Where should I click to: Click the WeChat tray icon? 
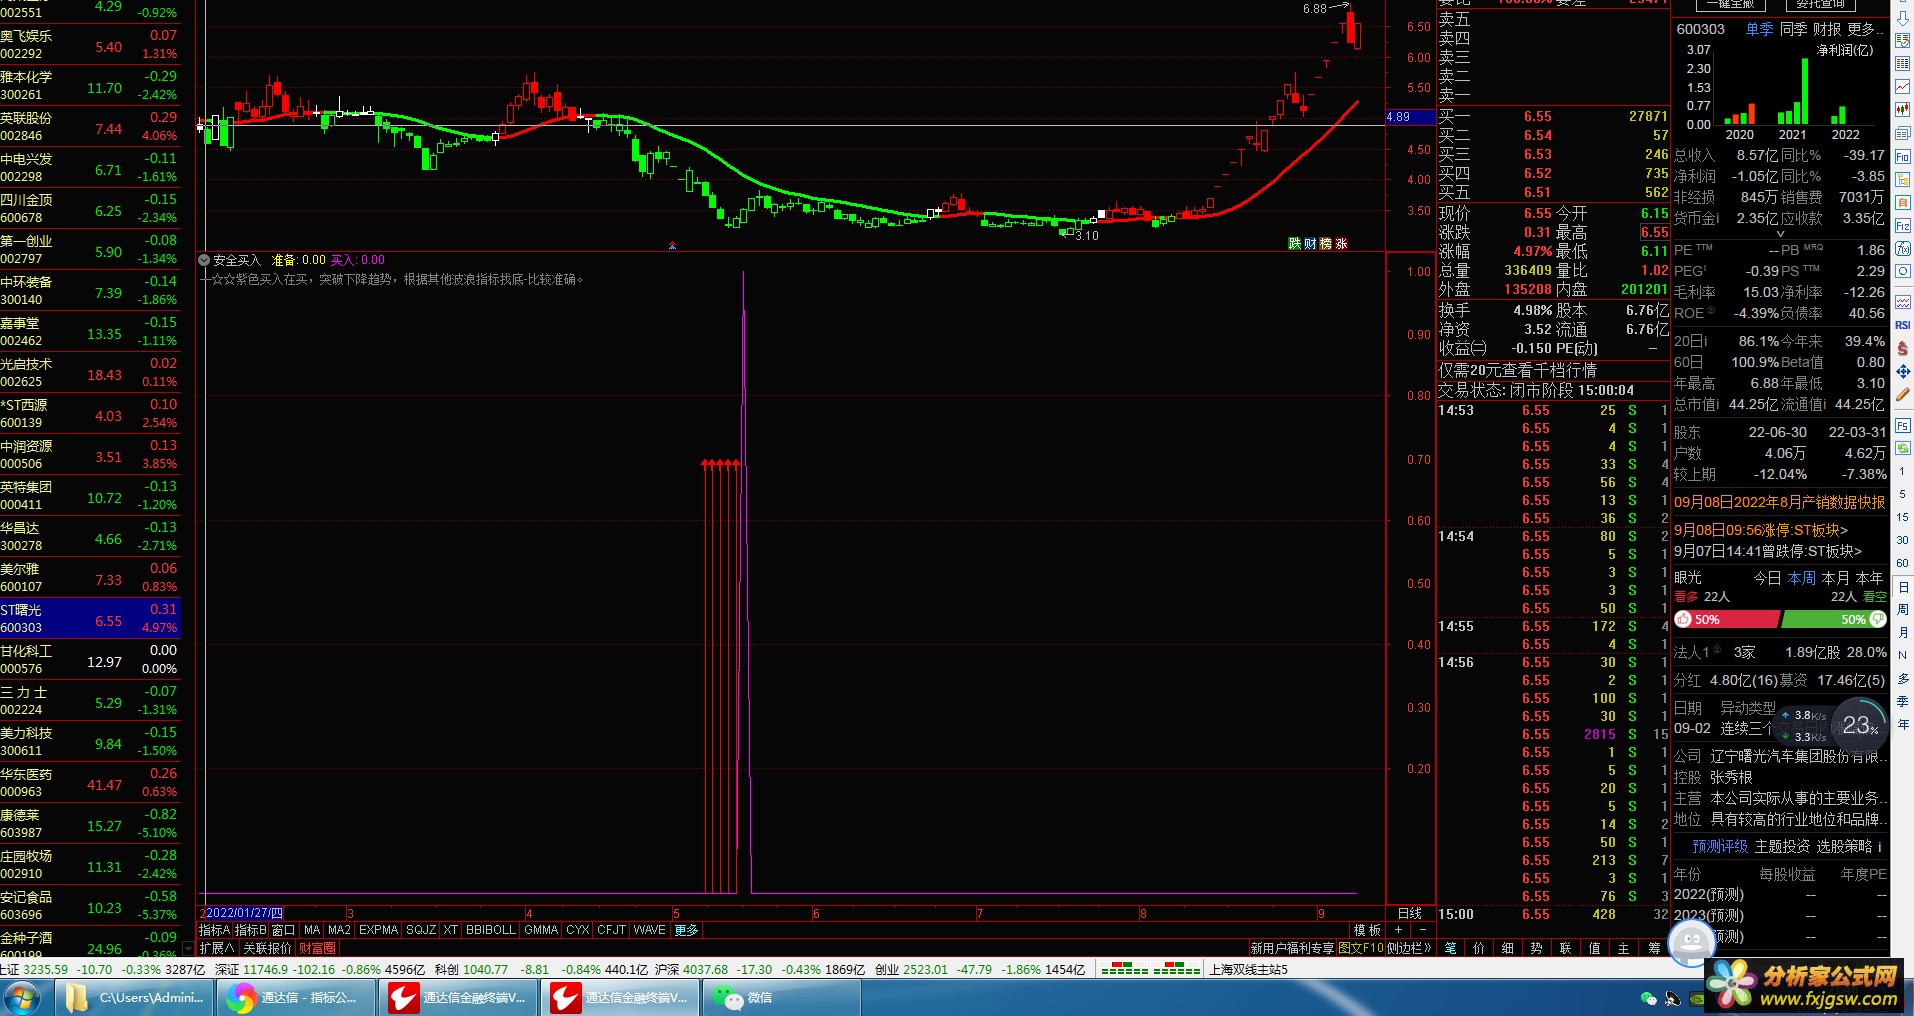[1649, 998]
